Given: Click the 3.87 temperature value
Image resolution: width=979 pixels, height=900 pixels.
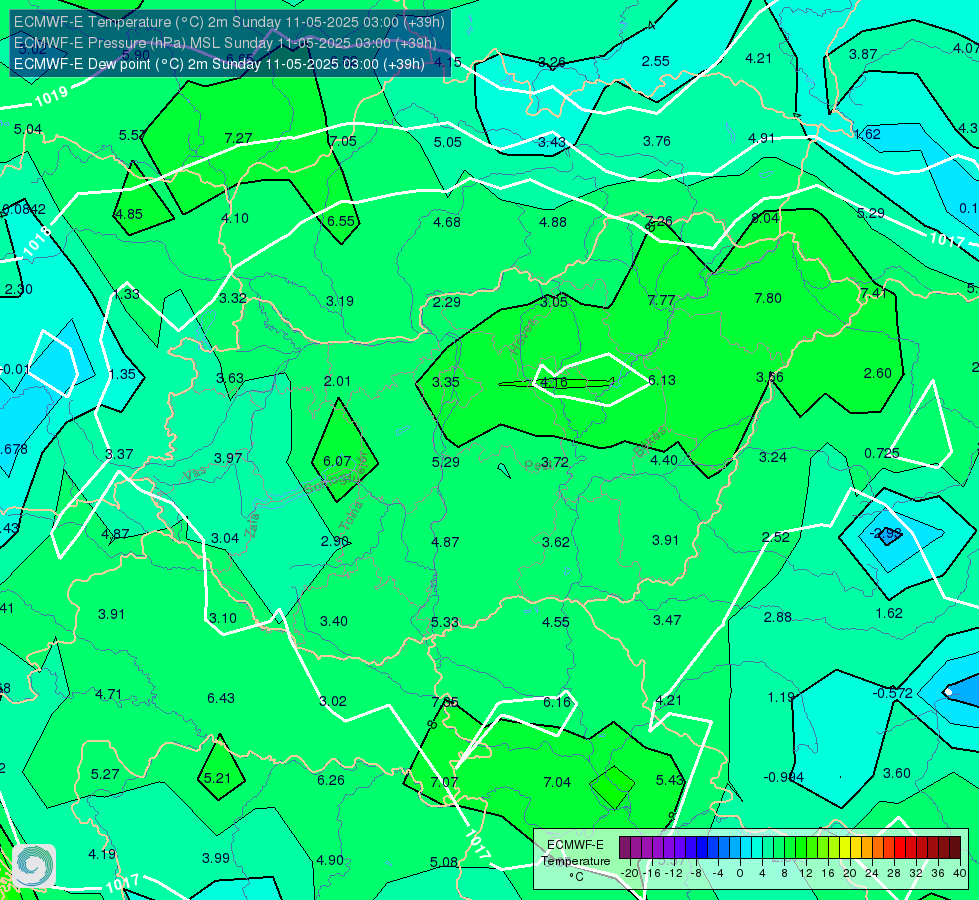Looking at the screenshot, I should (x=863, y=54).
